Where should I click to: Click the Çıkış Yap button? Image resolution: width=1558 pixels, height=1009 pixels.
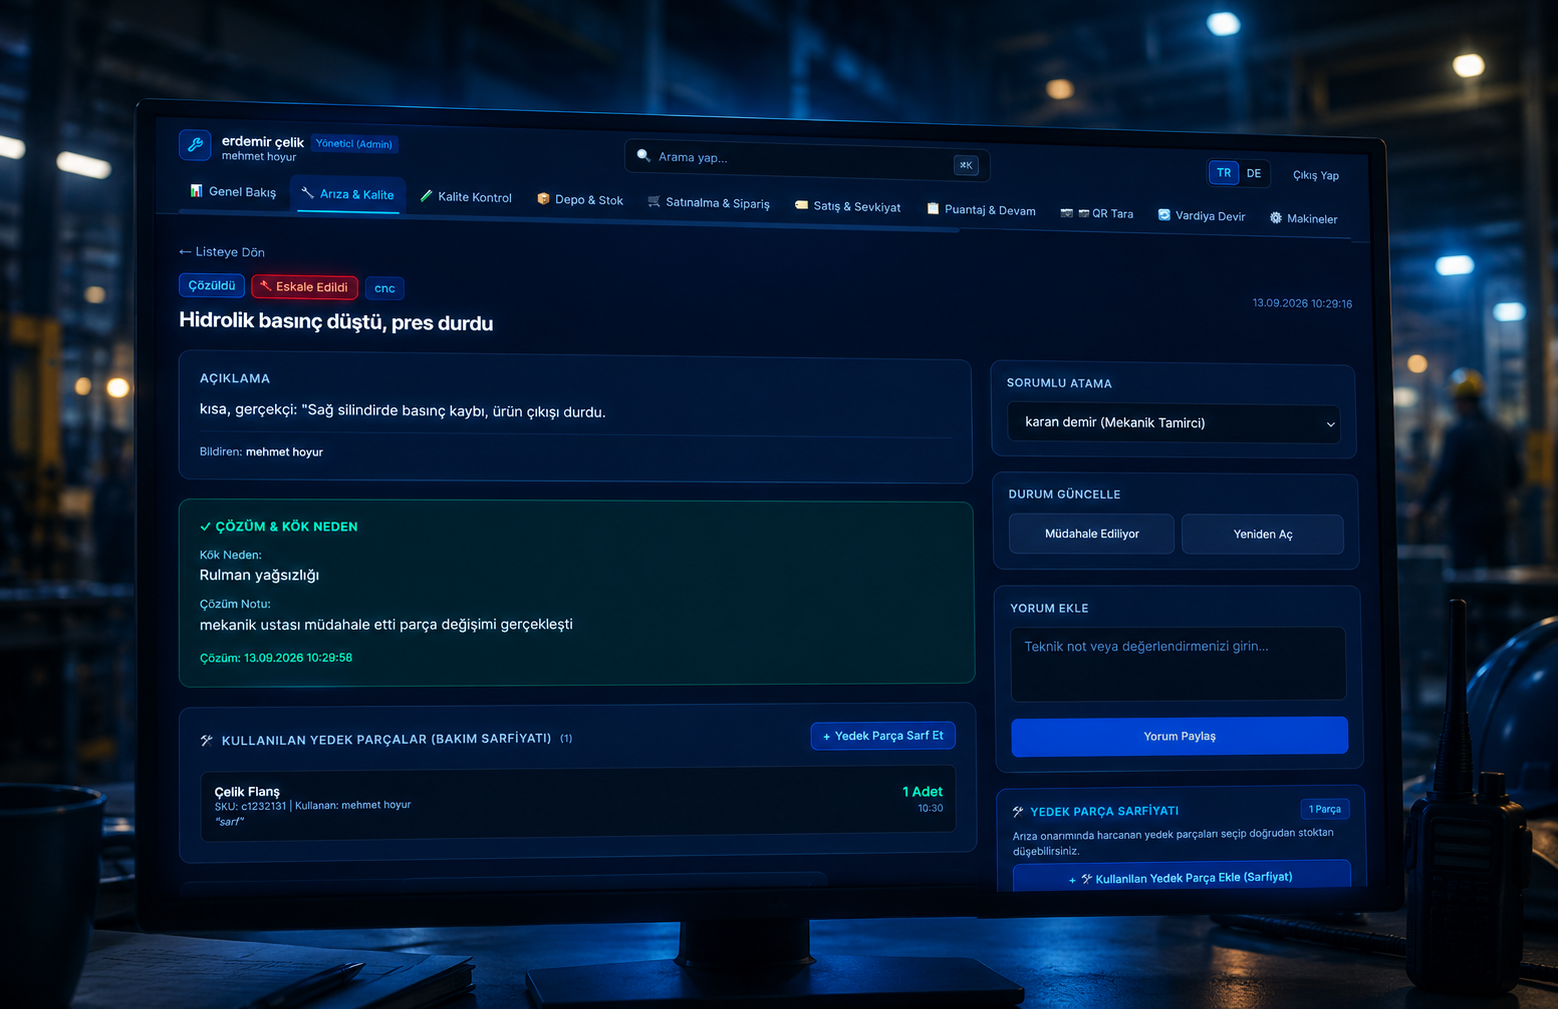tap(1316, 175)
